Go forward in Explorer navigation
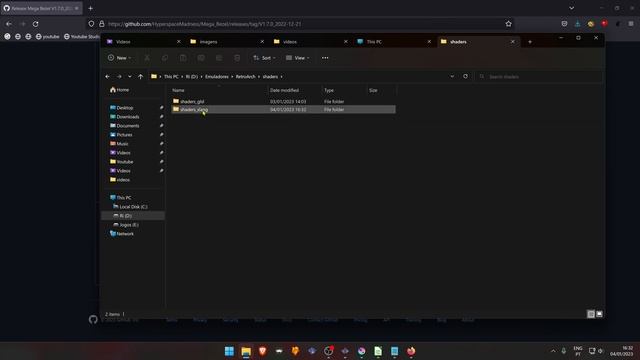This screenshot has width=640, height=360. pos(119,76)
